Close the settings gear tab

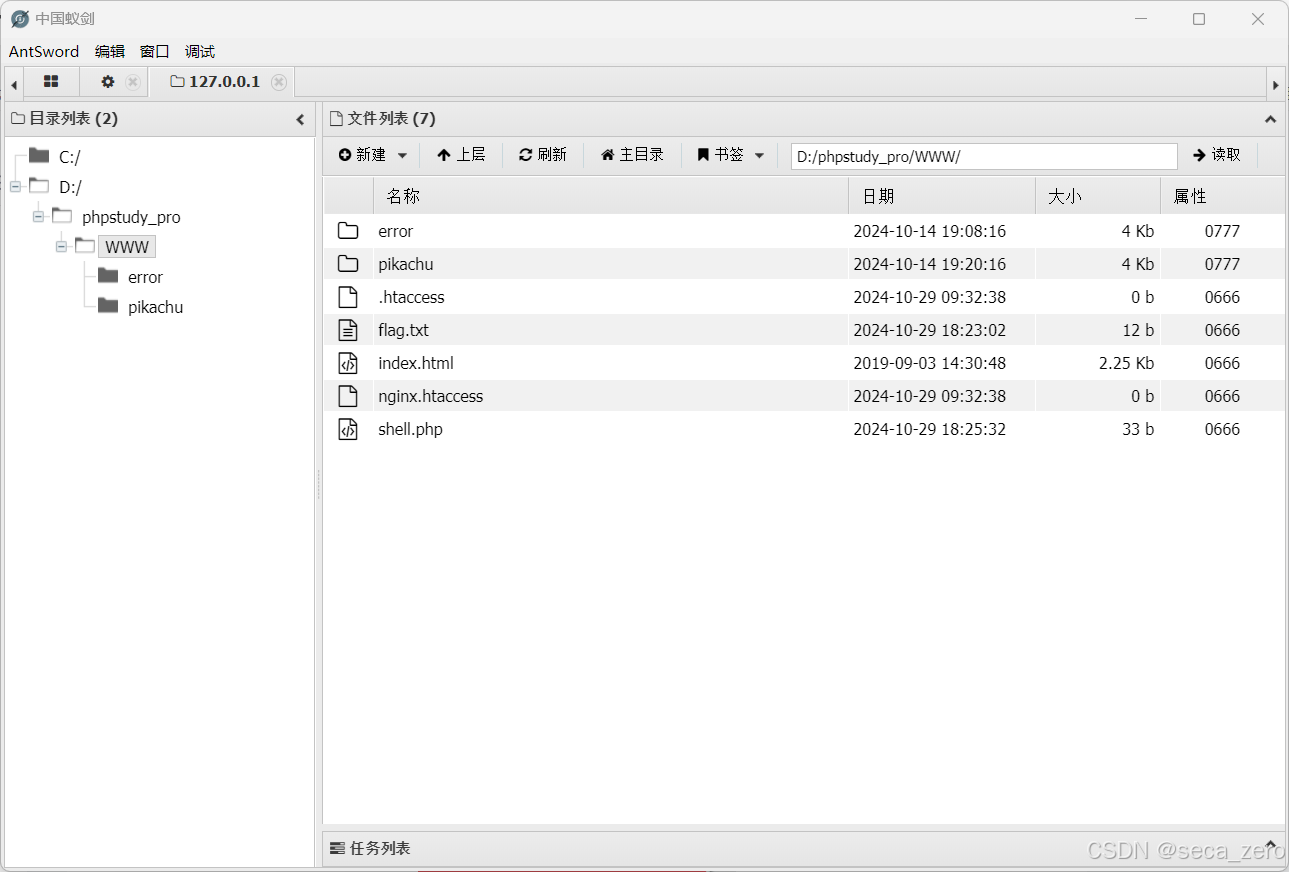132,82
